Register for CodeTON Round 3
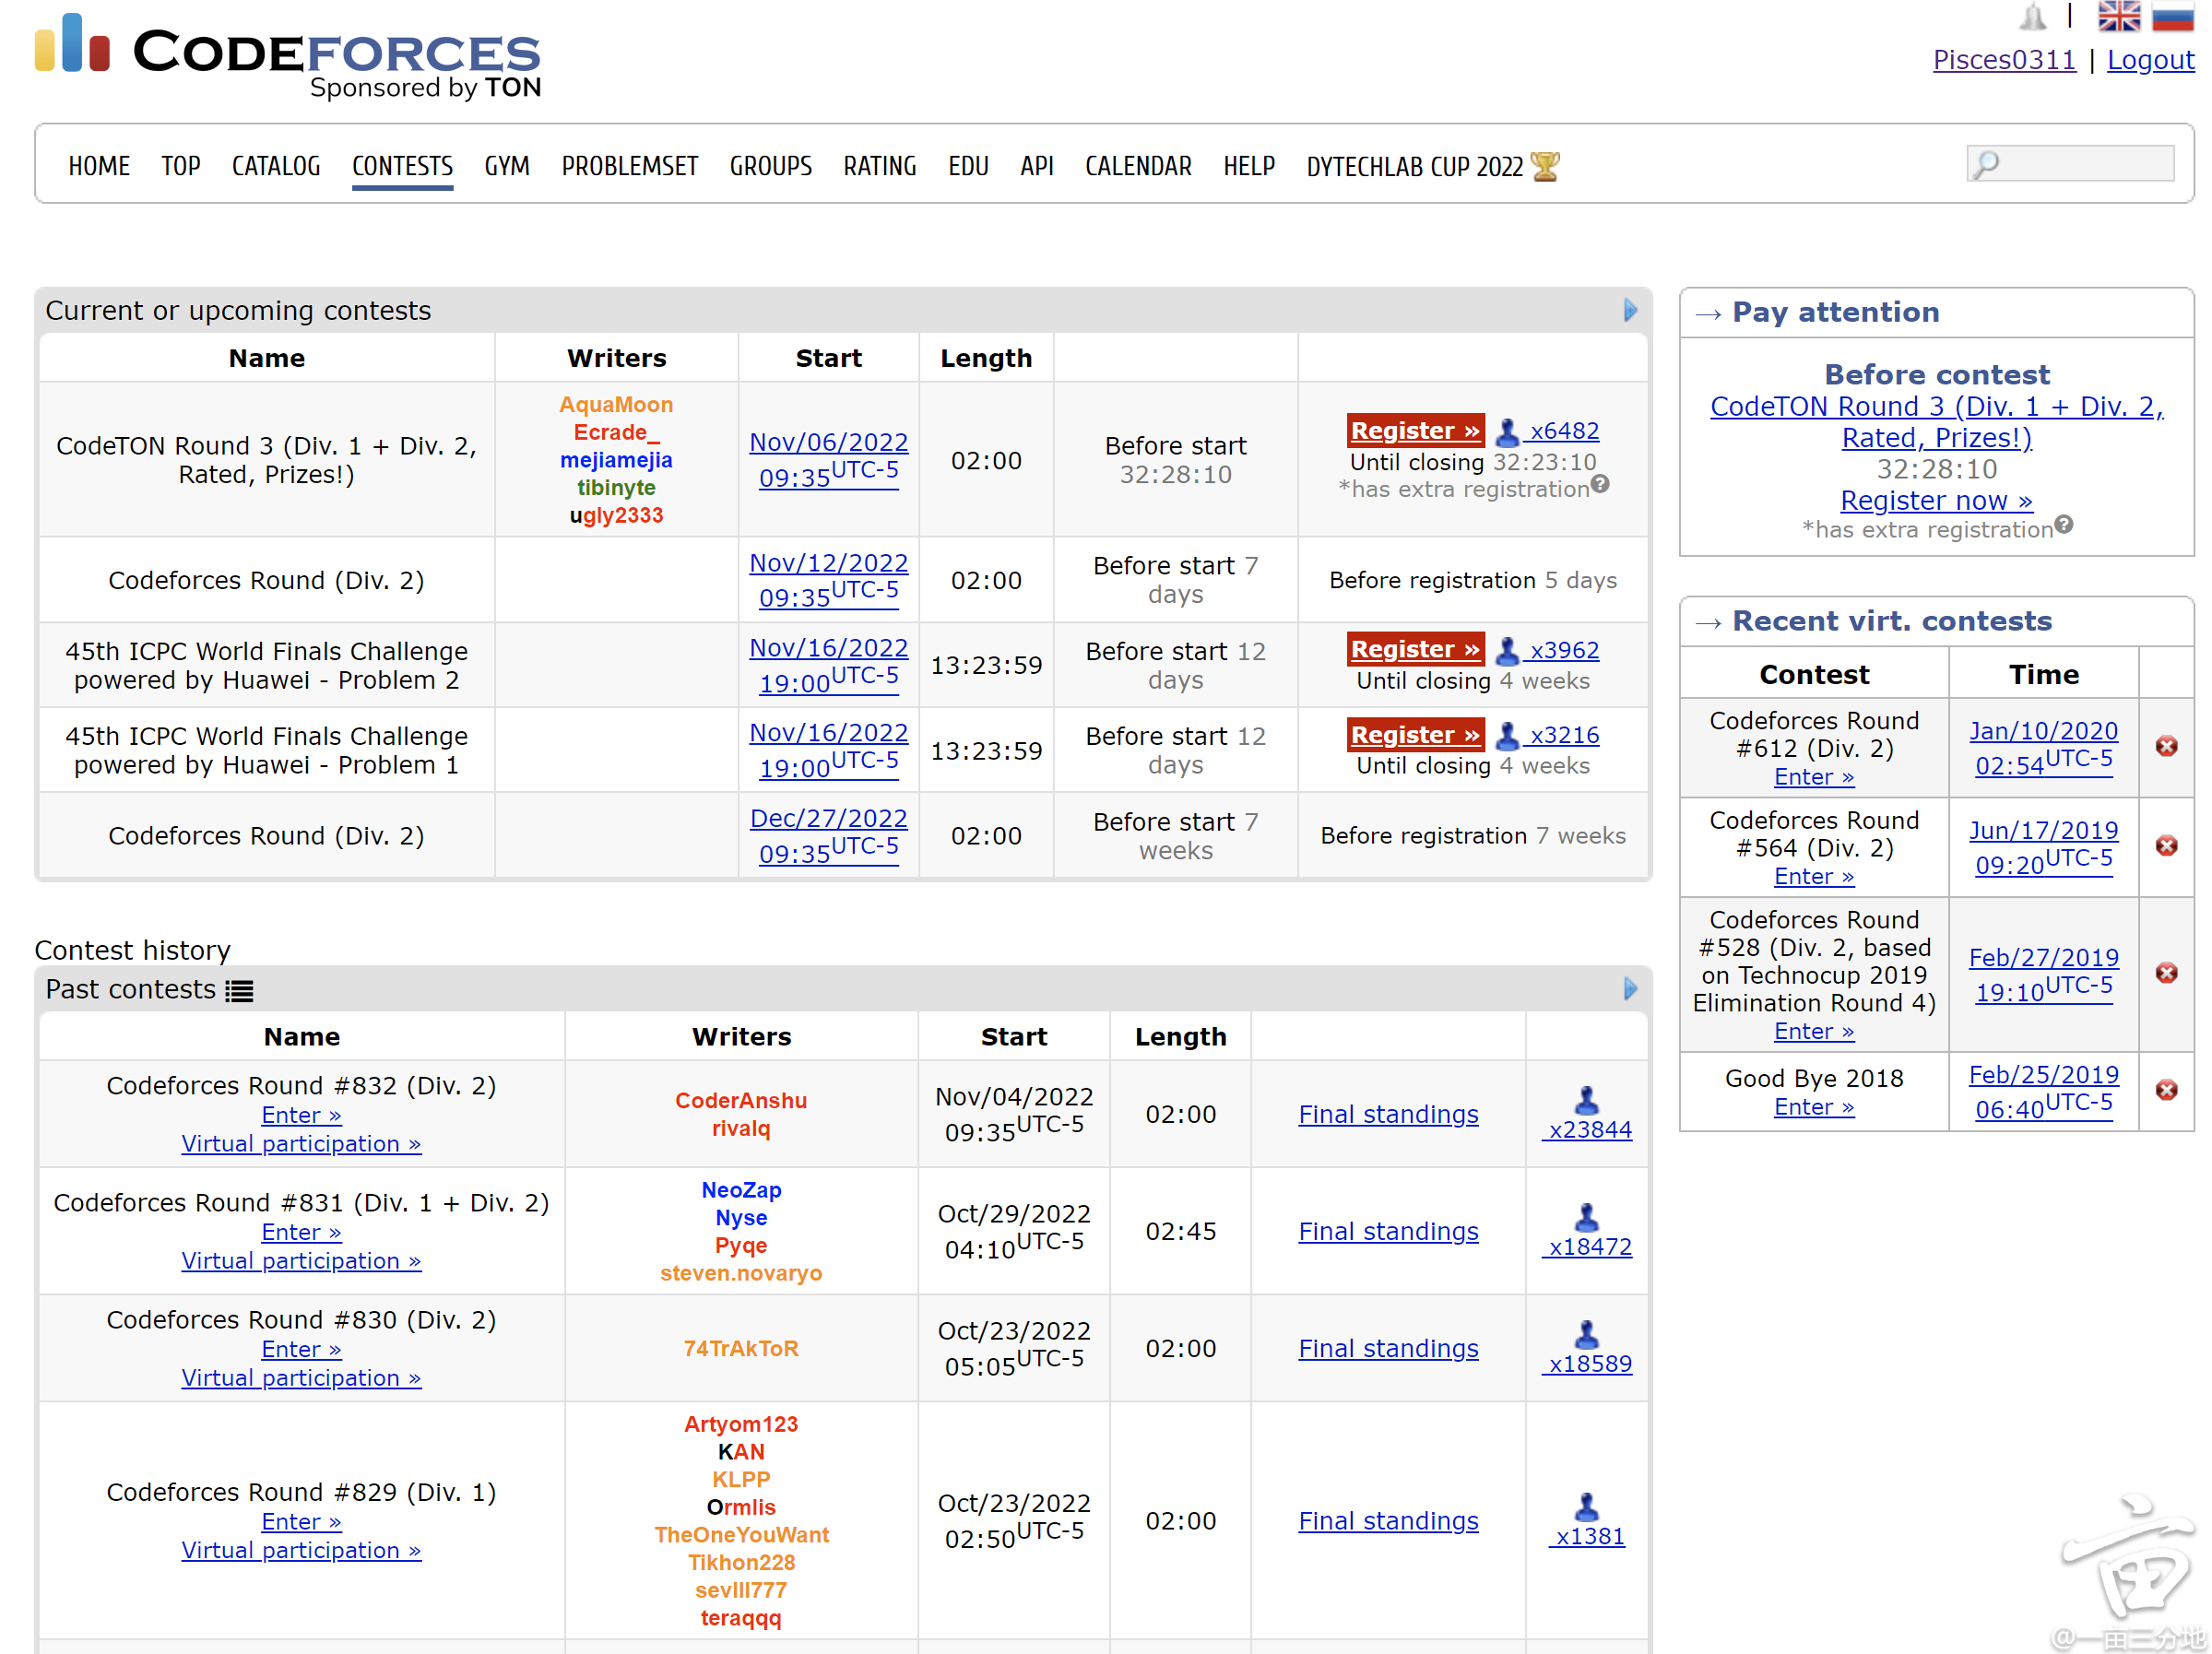Viewport: 2212px width, 1654px height. [x=1416, y=430]
